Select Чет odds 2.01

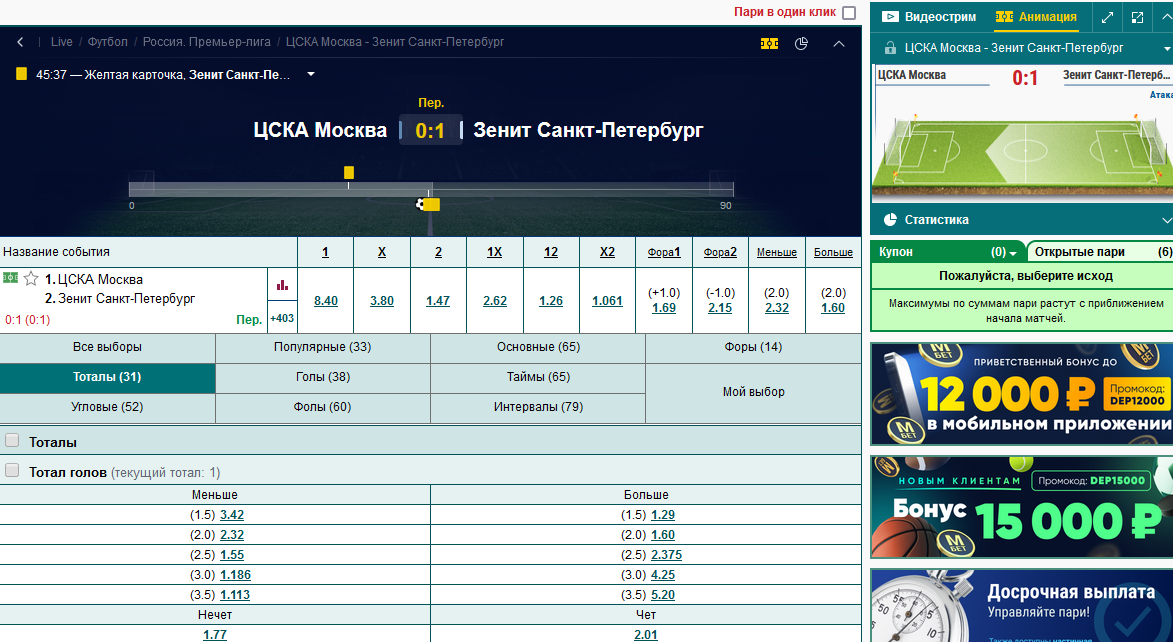coord(646,635)
